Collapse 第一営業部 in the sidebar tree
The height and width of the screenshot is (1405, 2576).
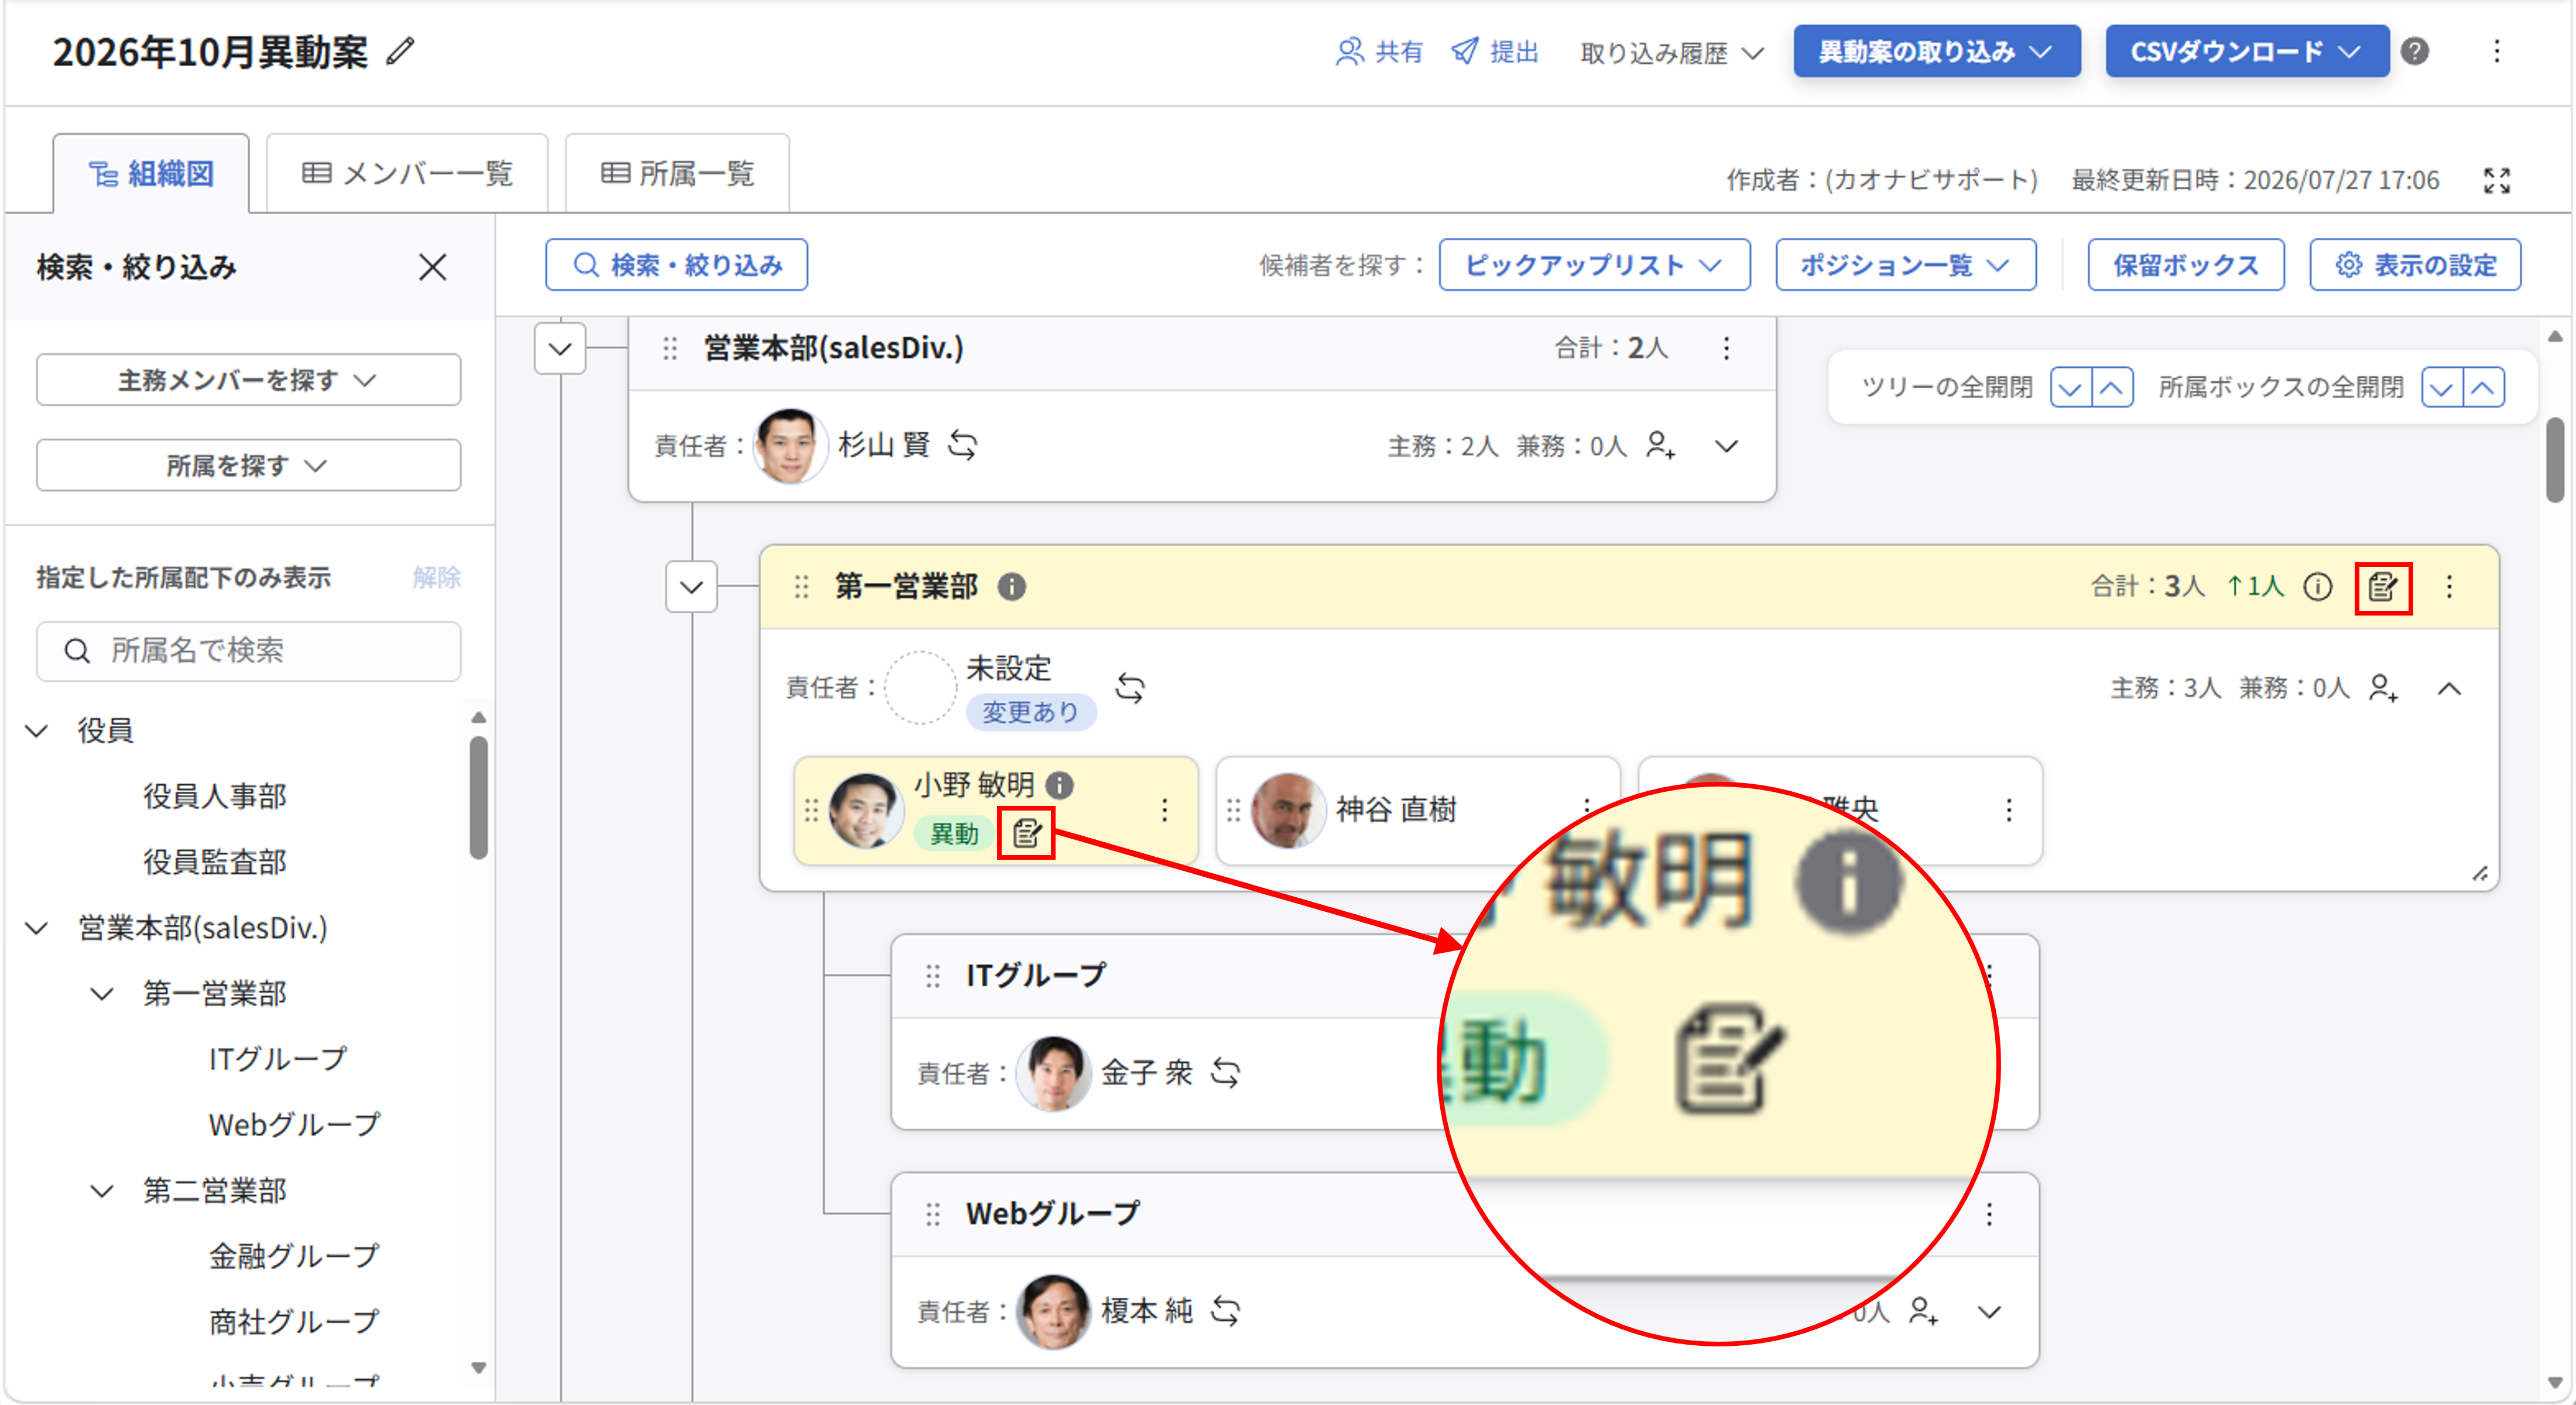click(102, 993)
